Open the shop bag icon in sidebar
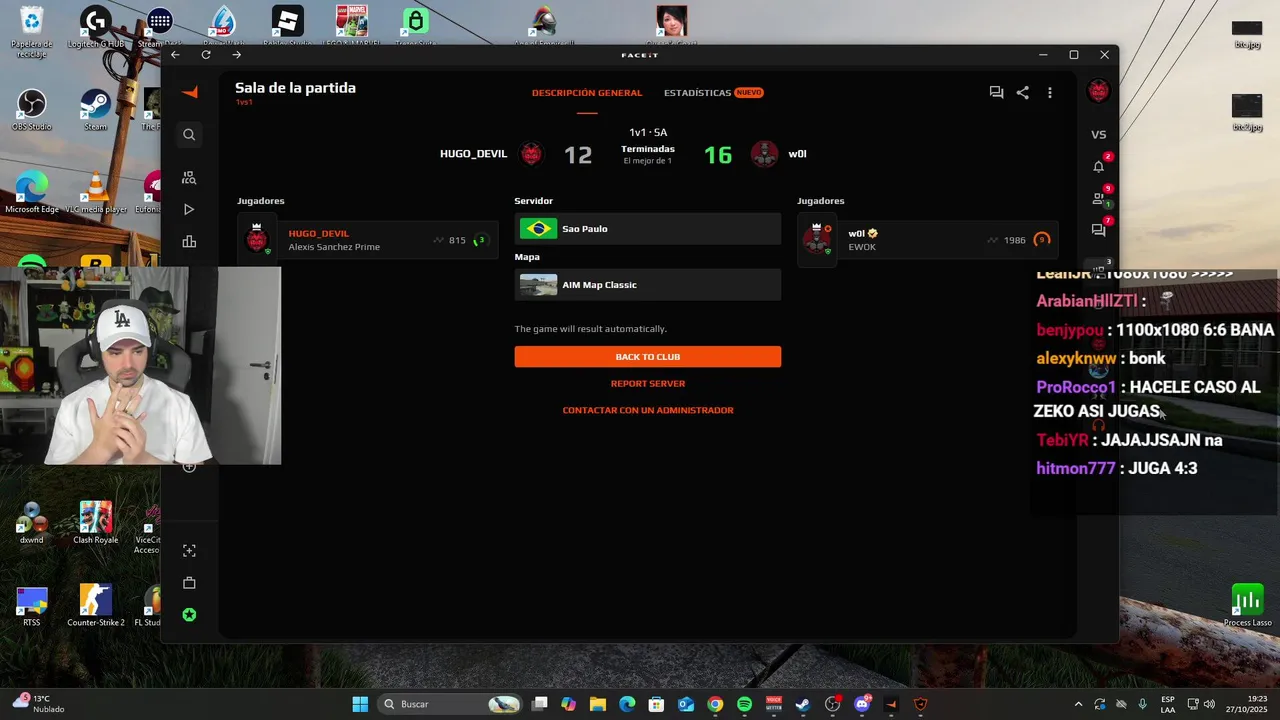 [189, 583]
